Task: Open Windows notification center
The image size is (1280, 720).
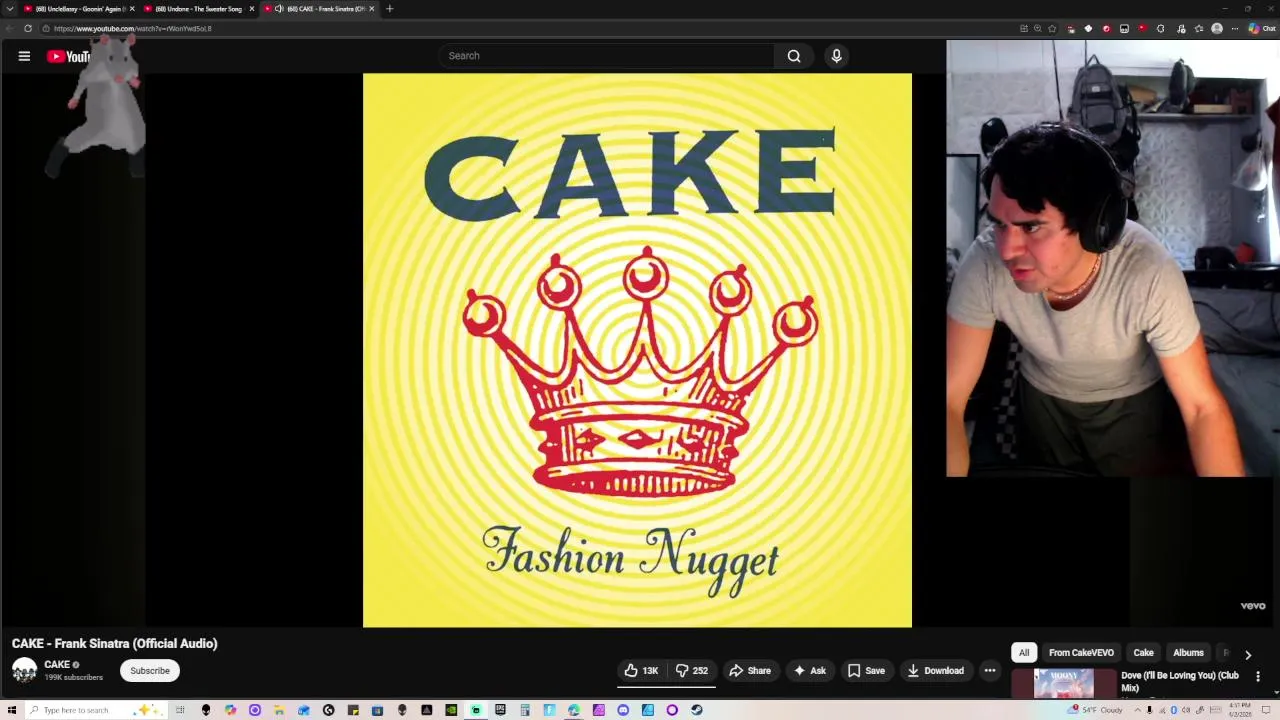Action: tap(1266, 710)
